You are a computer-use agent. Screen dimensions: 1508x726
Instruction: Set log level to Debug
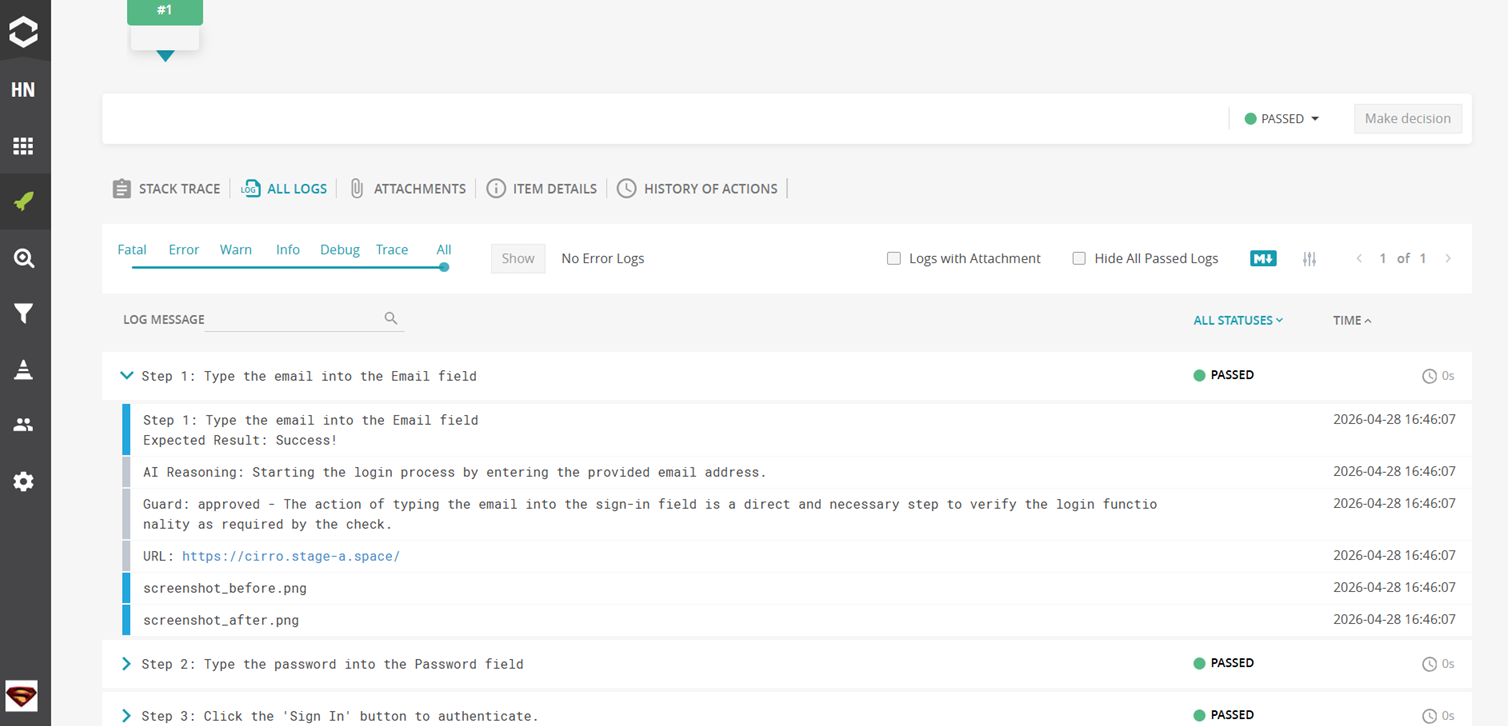point(340,250)
